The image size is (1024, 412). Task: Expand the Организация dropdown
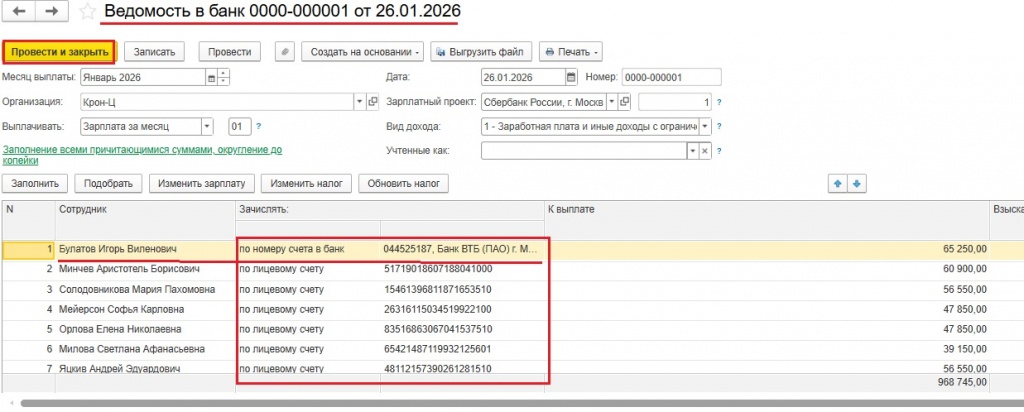point(359,101)
